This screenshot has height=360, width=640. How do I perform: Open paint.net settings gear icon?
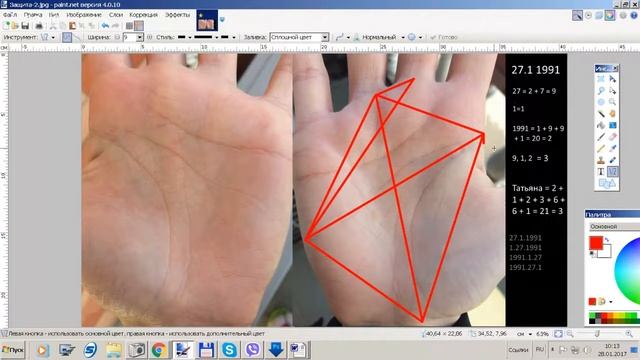[x=623, y=16]
